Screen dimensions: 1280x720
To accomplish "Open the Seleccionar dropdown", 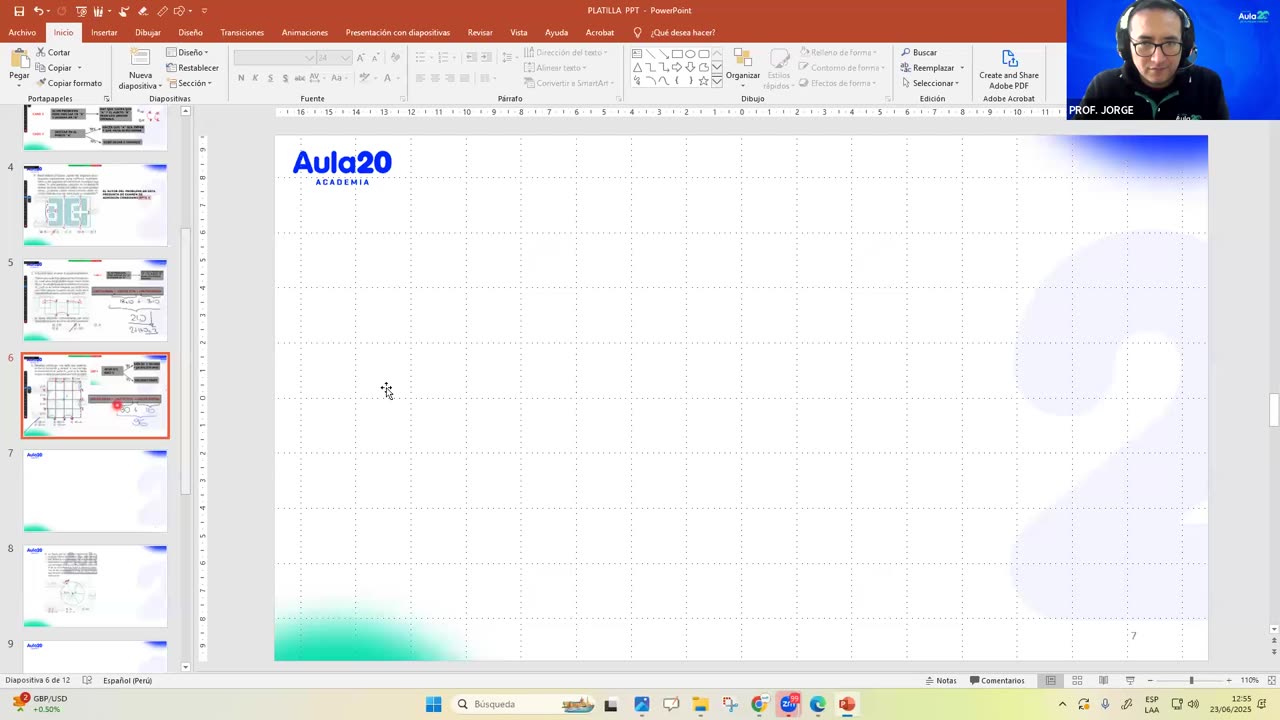I will (932, 83).
